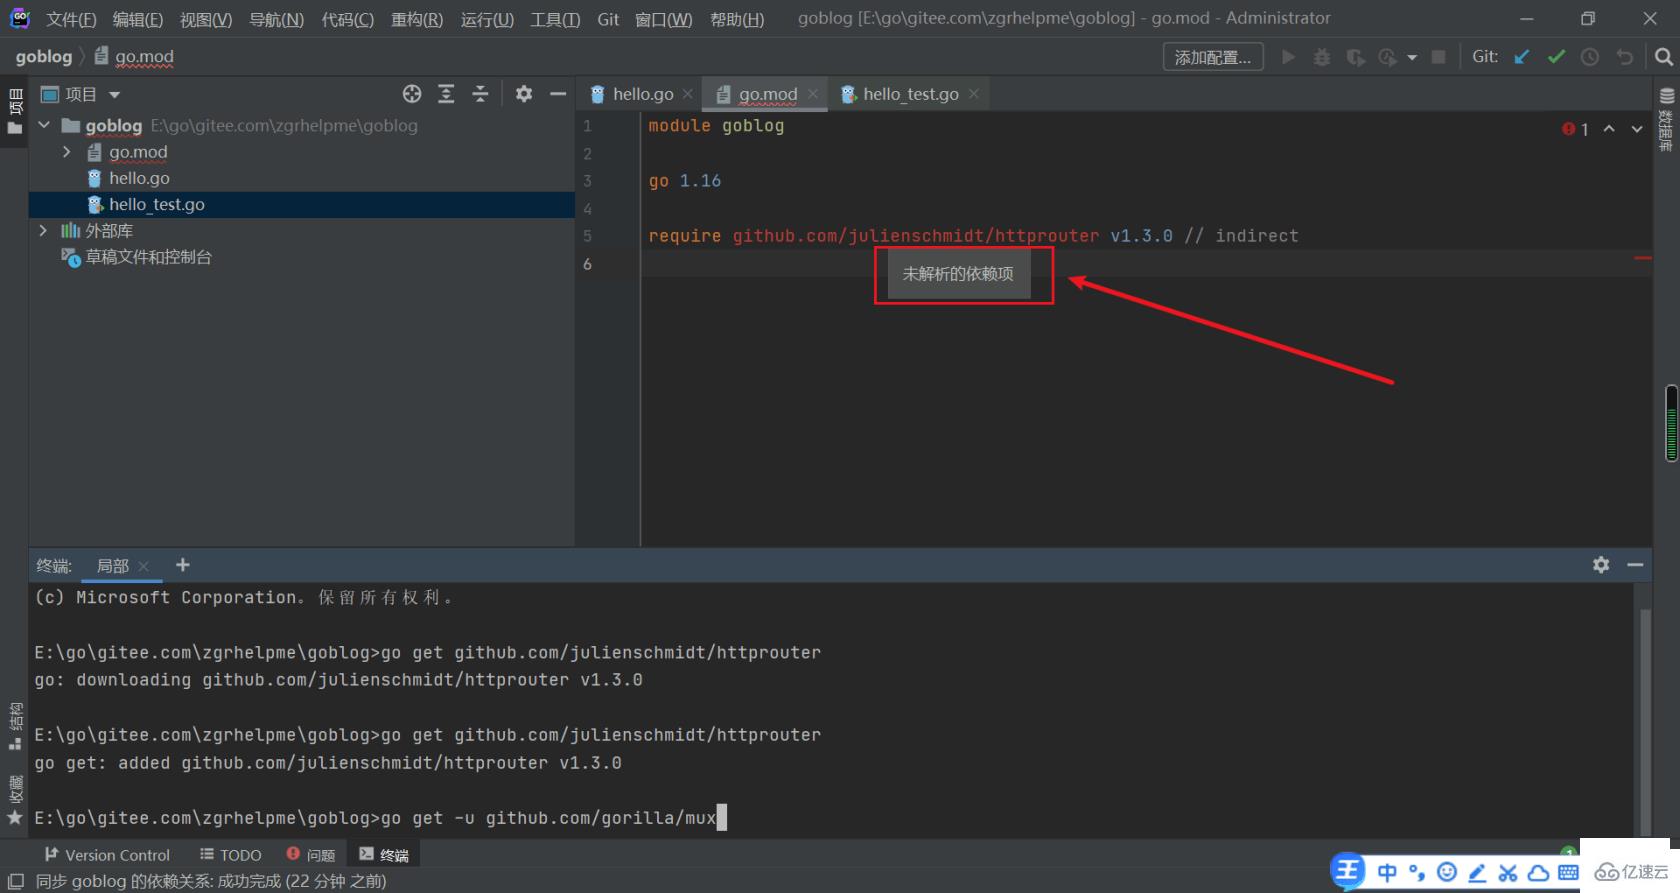Click the Debug bug icon
Screen dimensions: 1680x893
tap(1322, 57)
